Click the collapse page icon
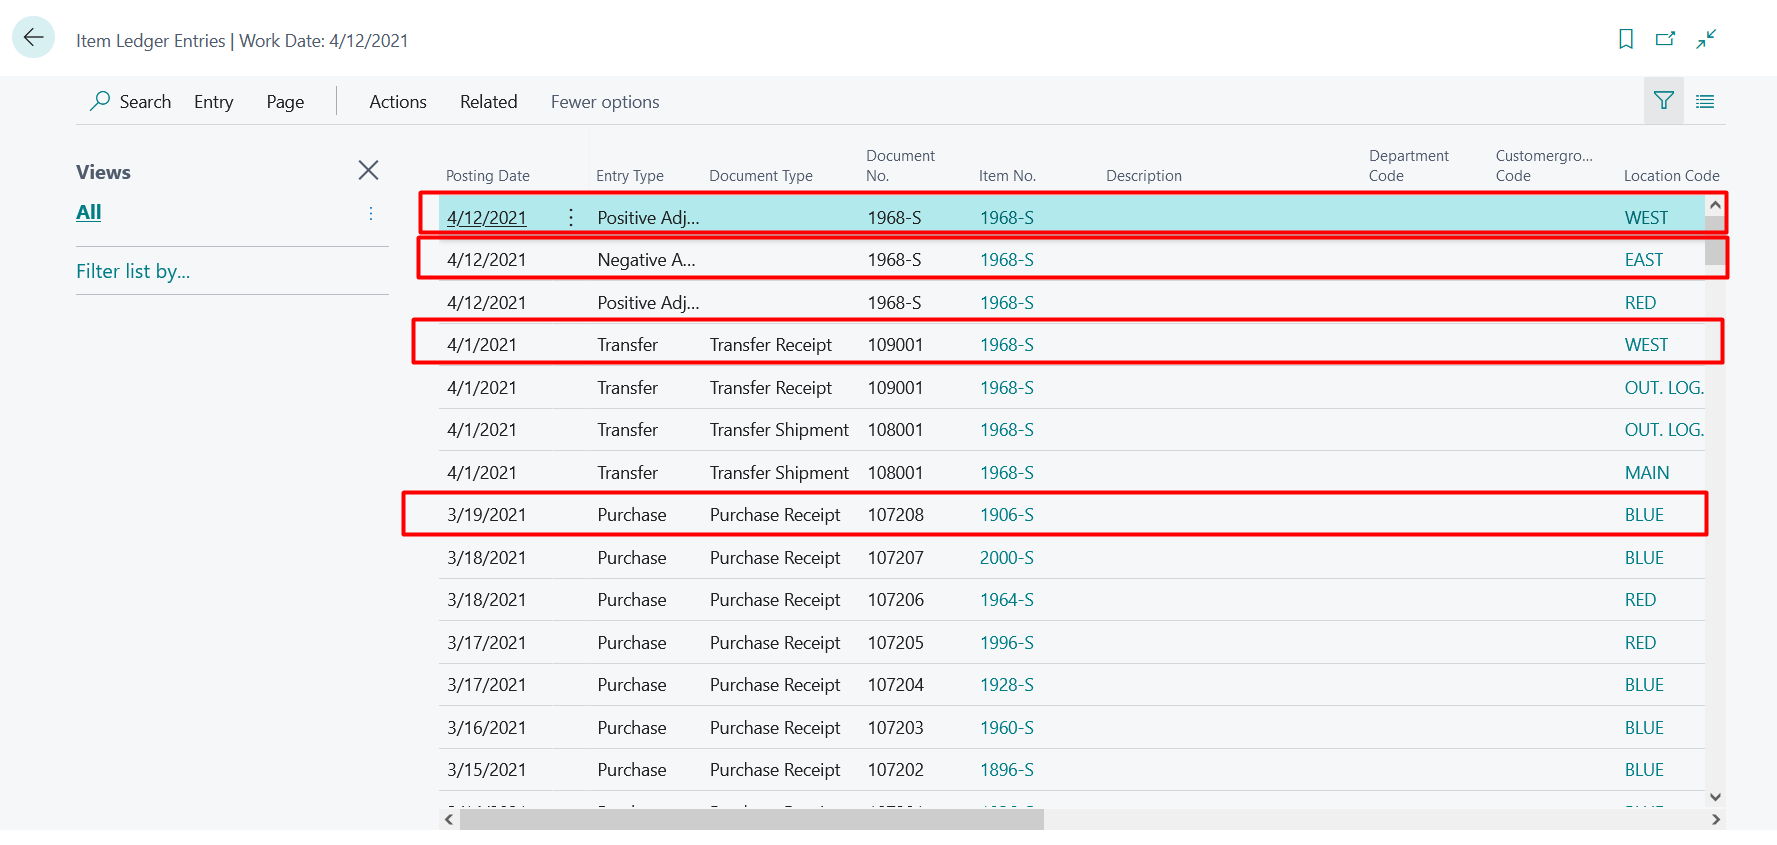The height and width of the screenshot is (845, 1777). pos(1706,39)
